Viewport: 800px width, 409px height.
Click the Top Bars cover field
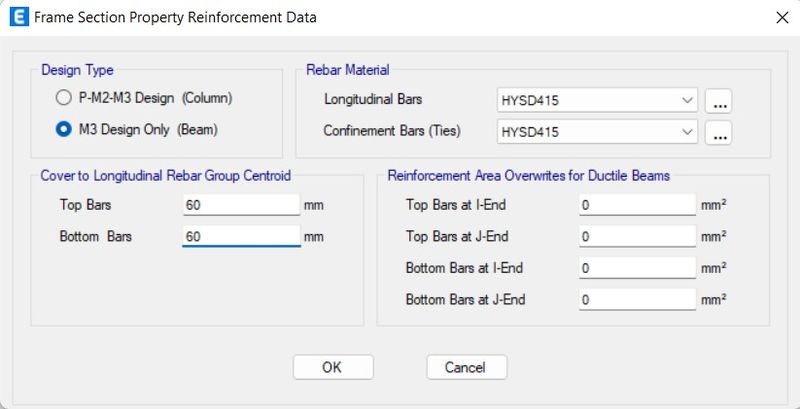241,205
